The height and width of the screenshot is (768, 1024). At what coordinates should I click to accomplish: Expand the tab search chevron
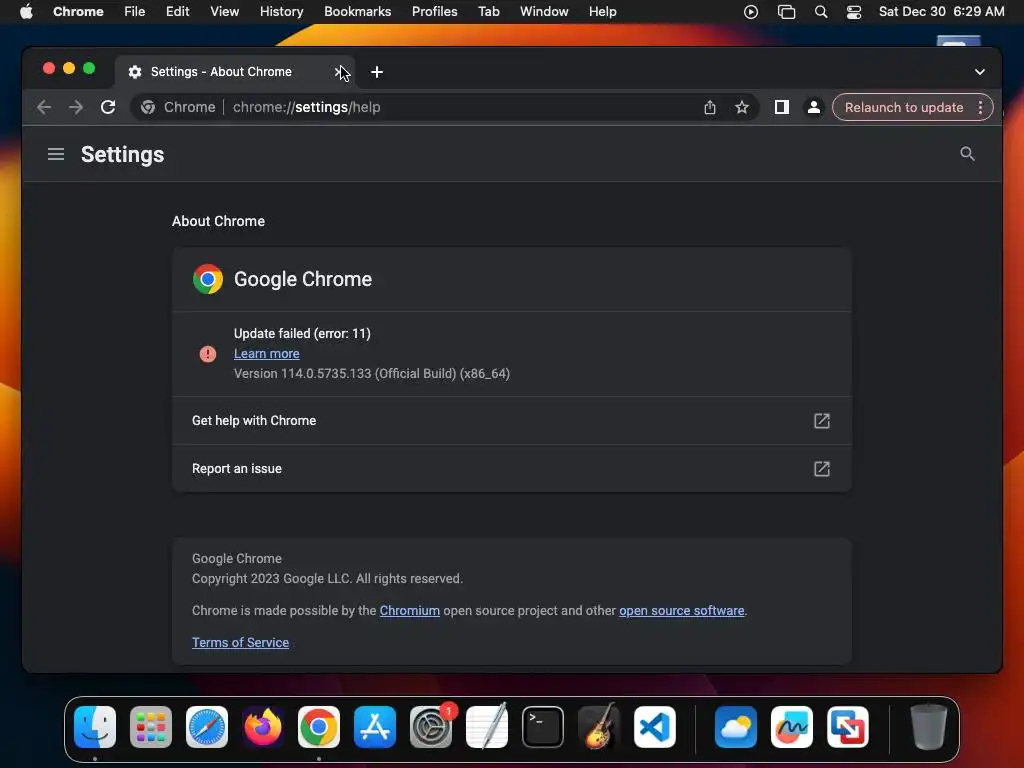[x=980, y=72]
